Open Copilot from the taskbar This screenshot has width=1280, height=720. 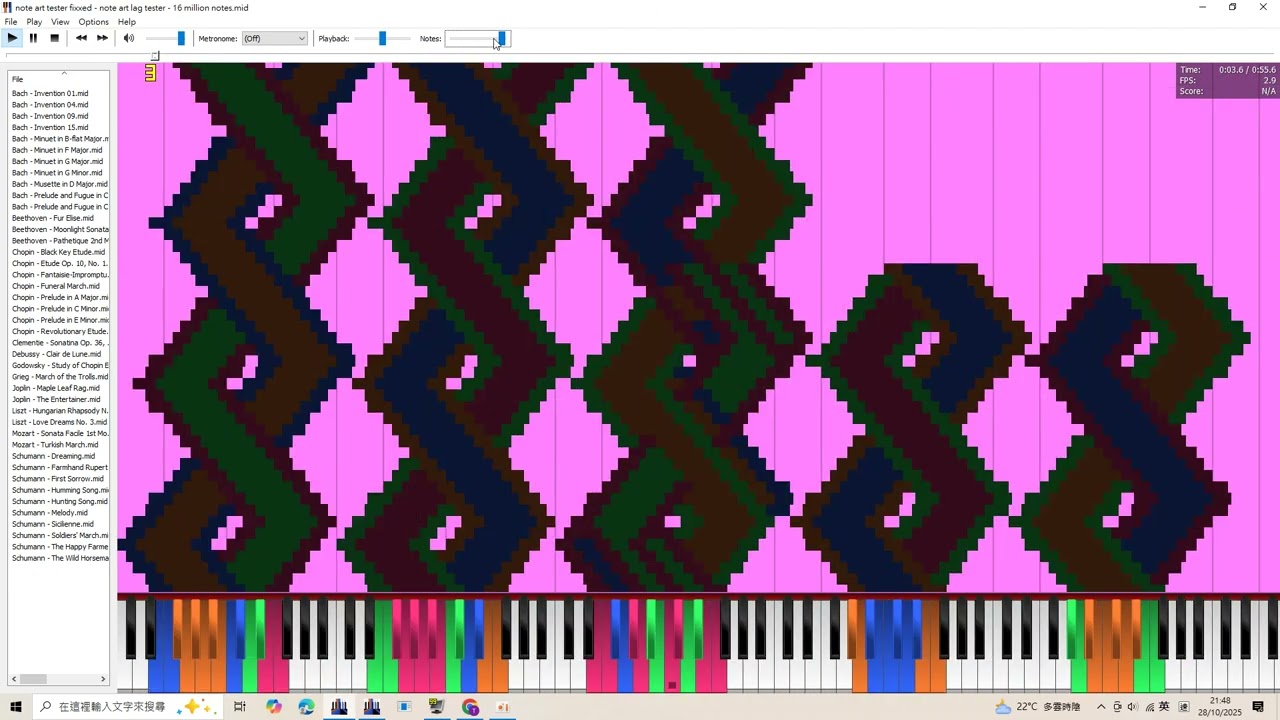pos(274,707)
